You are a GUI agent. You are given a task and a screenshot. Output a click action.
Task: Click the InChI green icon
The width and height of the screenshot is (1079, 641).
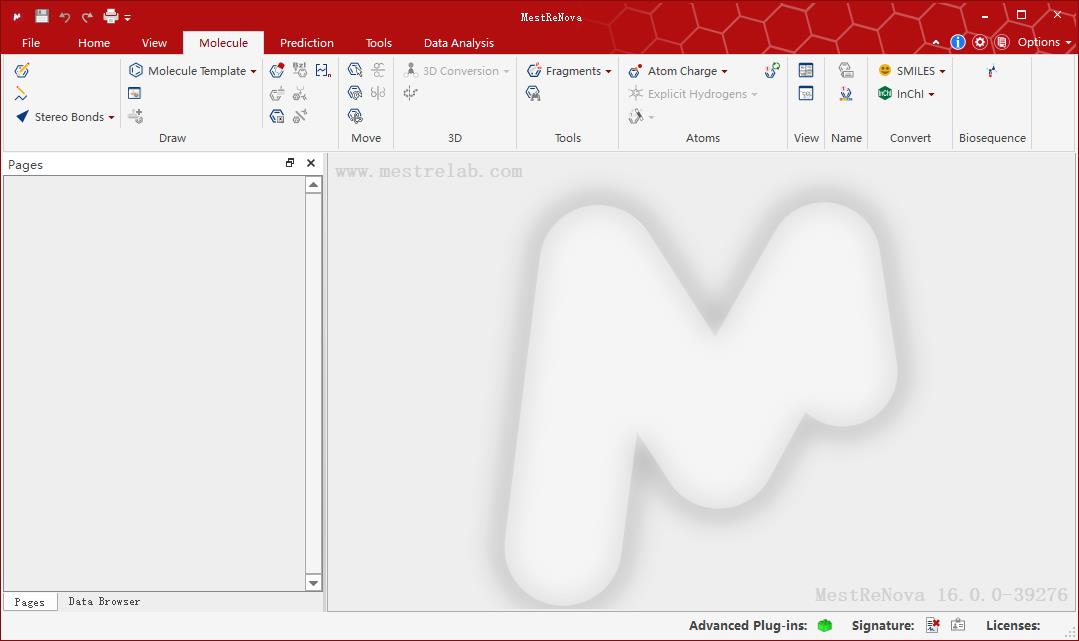(x=885, y=94)
